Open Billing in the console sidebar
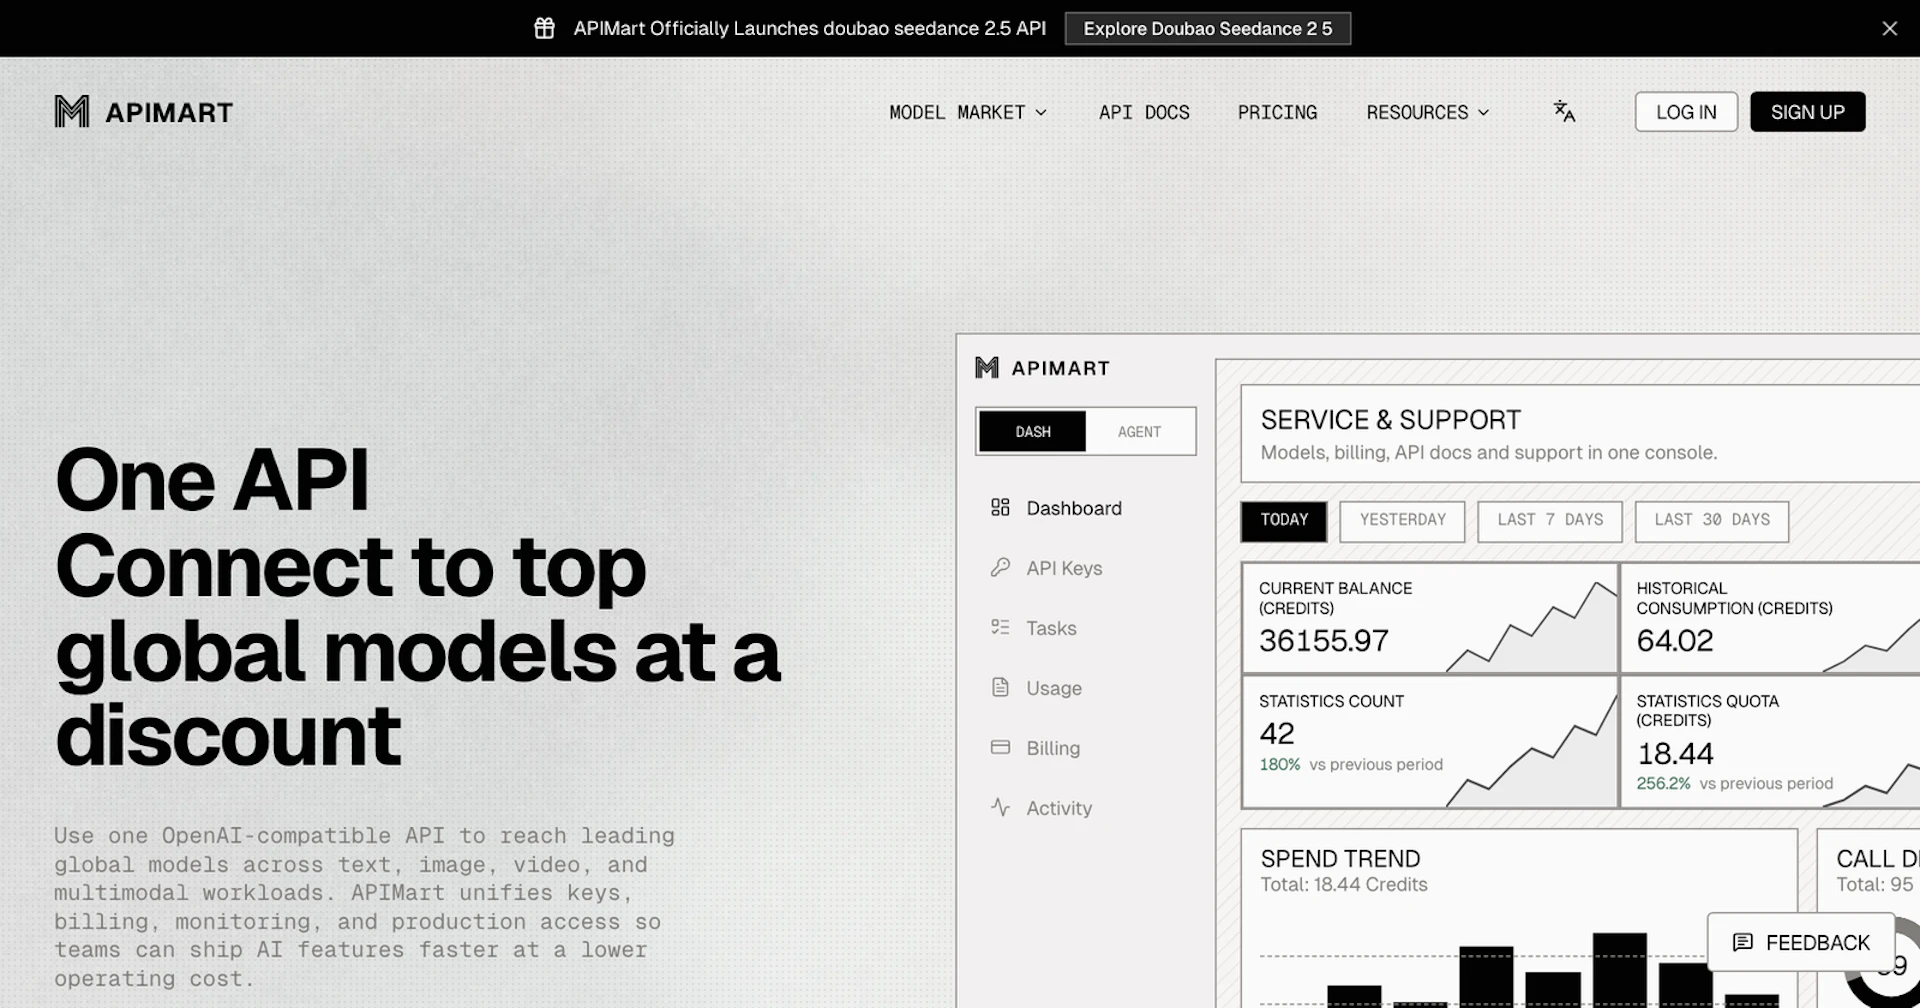The width and height of the screenshot is (1920, 1008). pos(1053,748)
